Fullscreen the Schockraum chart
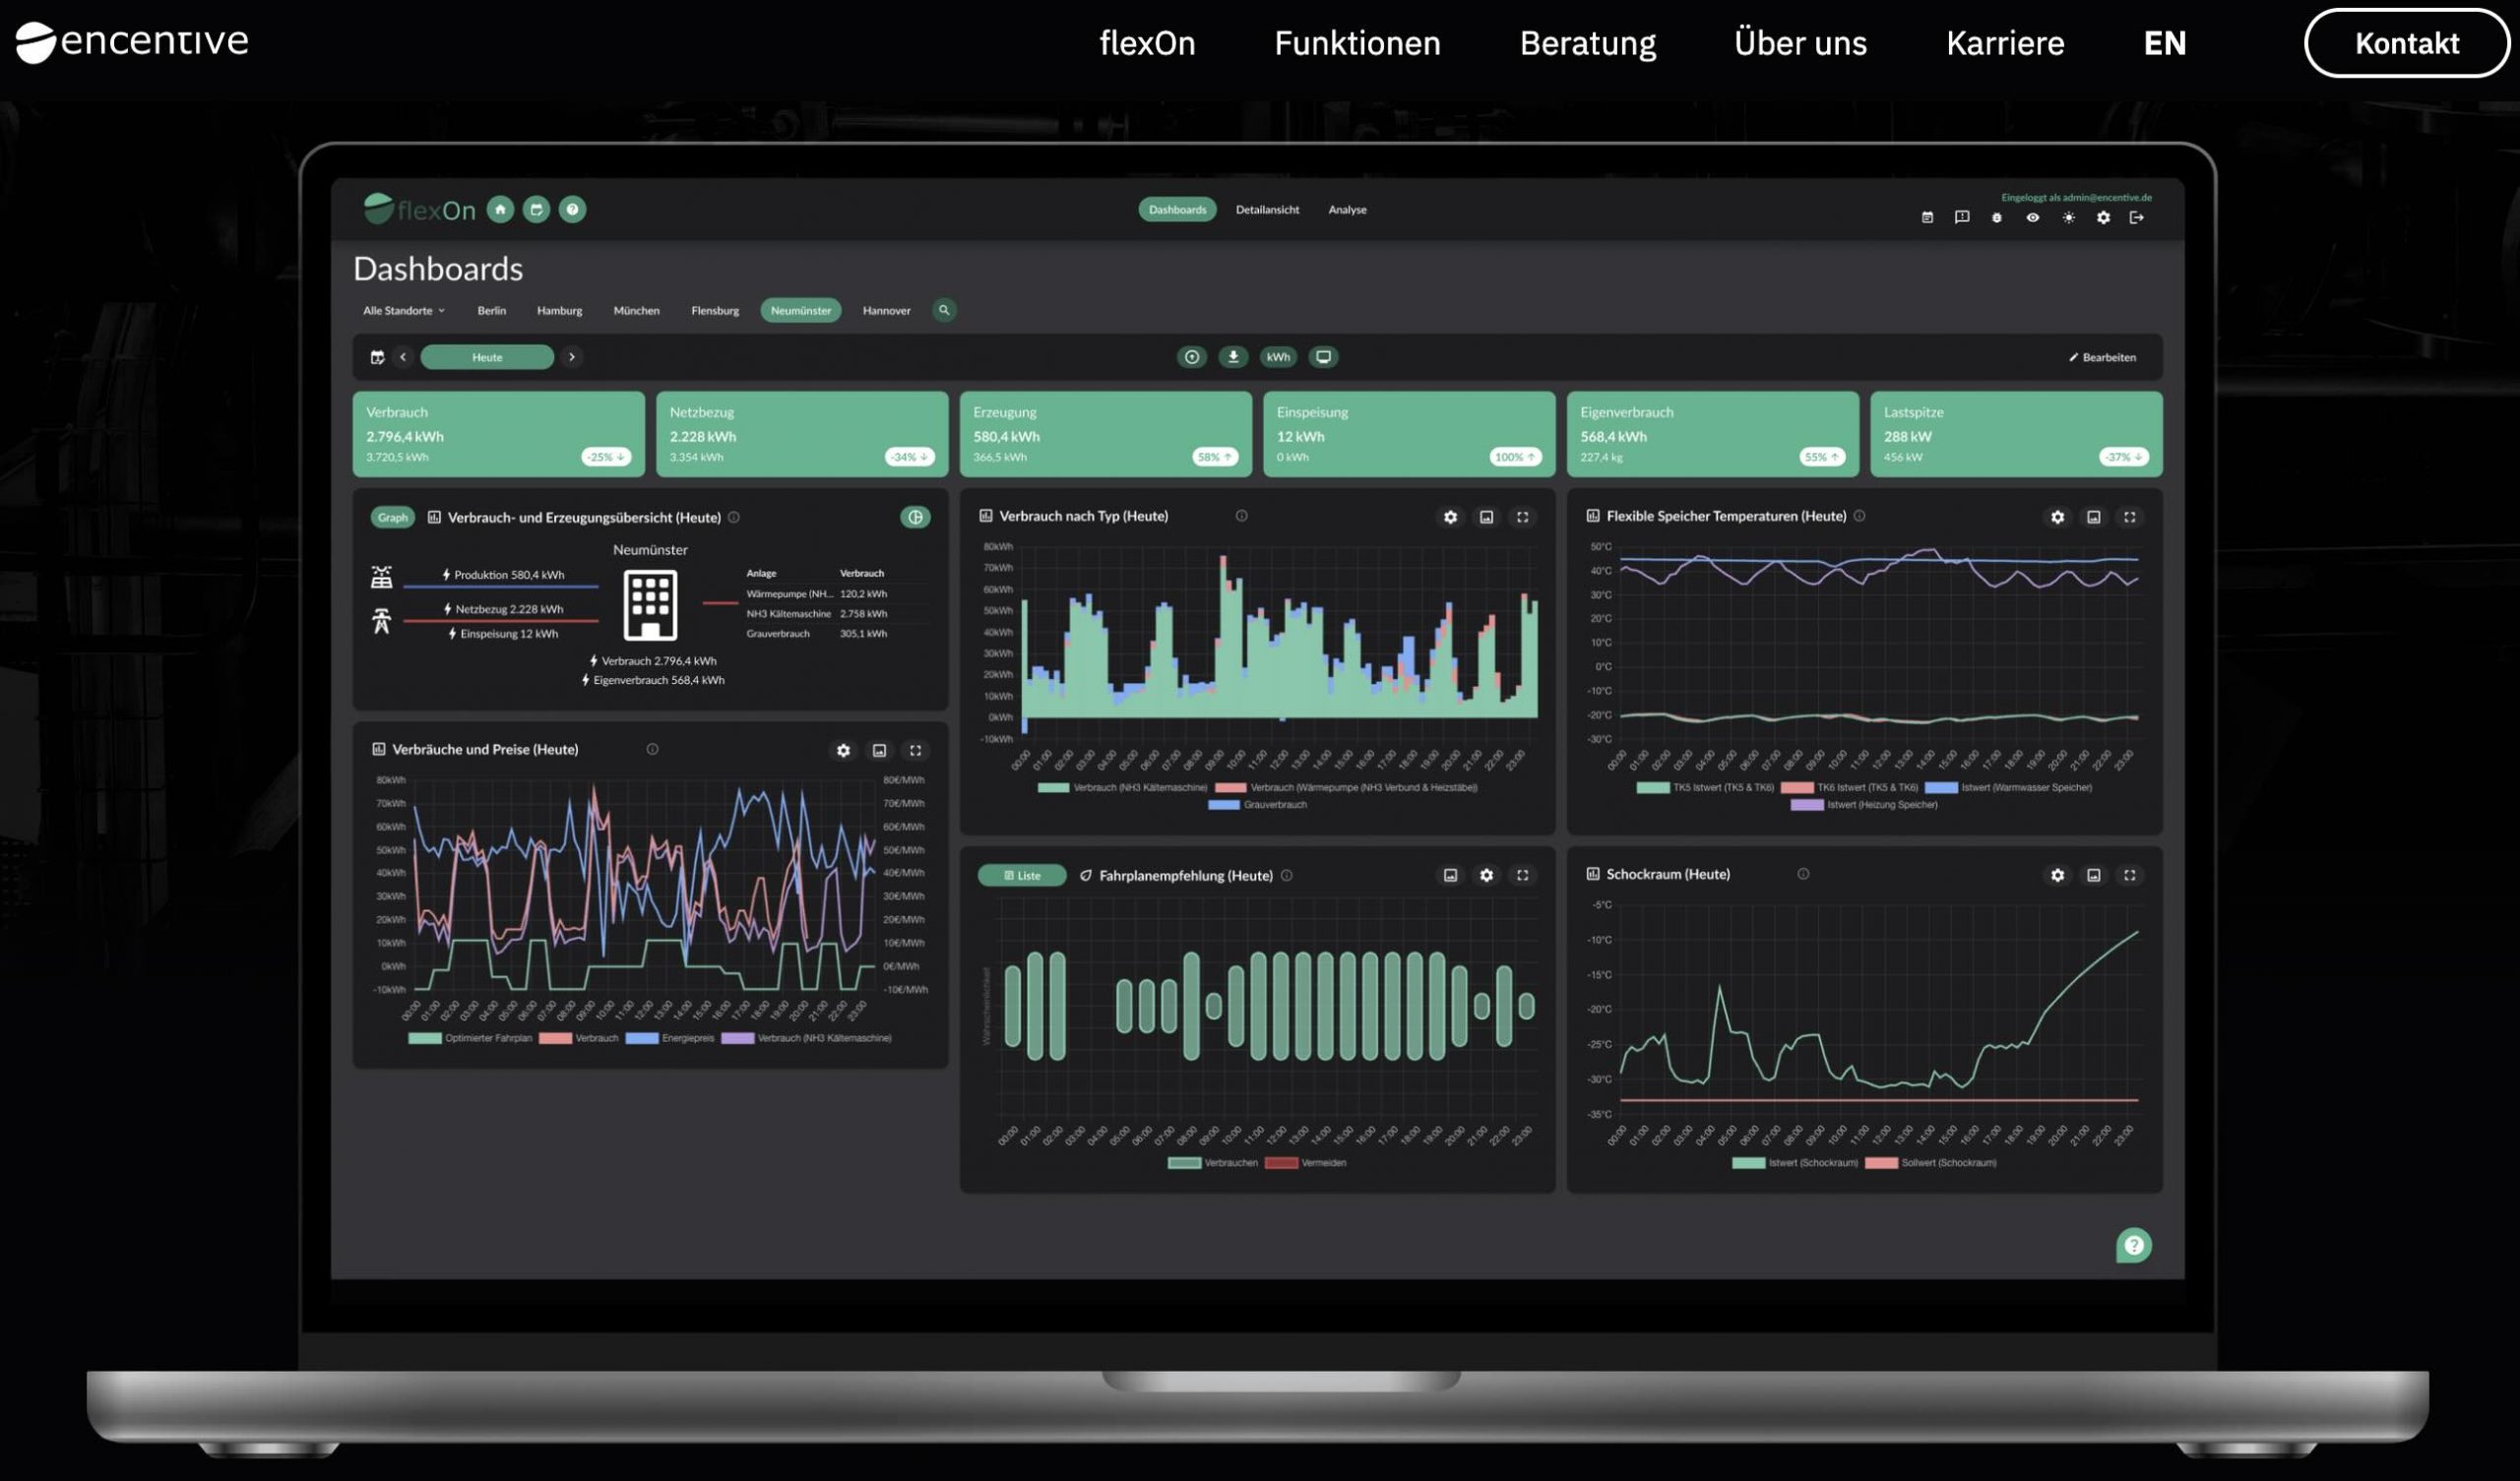 (2129, 875)
